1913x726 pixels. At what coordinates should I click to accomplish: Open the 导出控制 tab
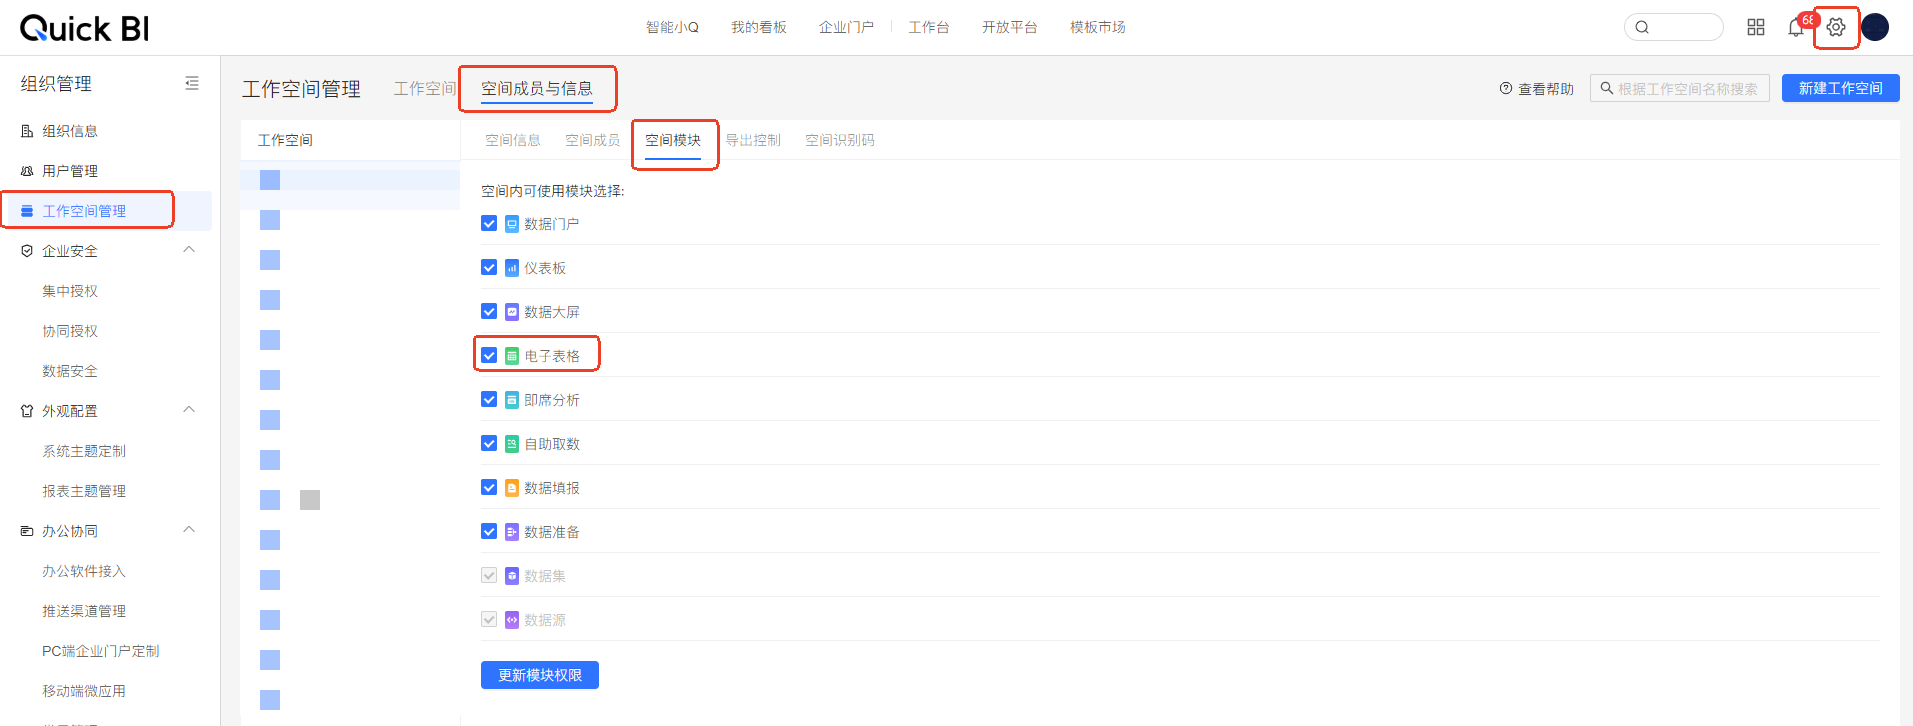pyautogui.click(x=752, y=140)
